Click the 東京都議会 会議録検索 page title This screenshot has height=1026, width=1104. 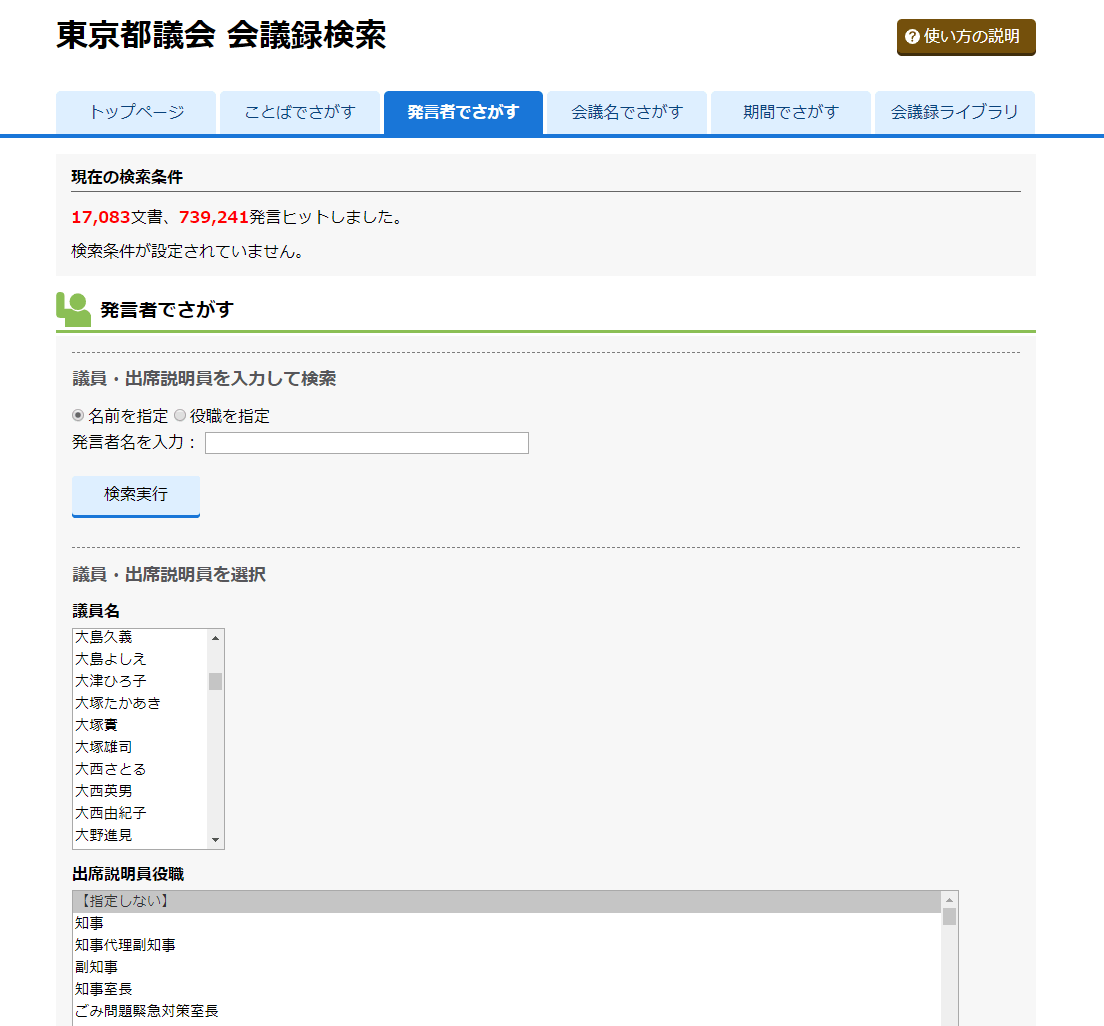pos(221,35)
